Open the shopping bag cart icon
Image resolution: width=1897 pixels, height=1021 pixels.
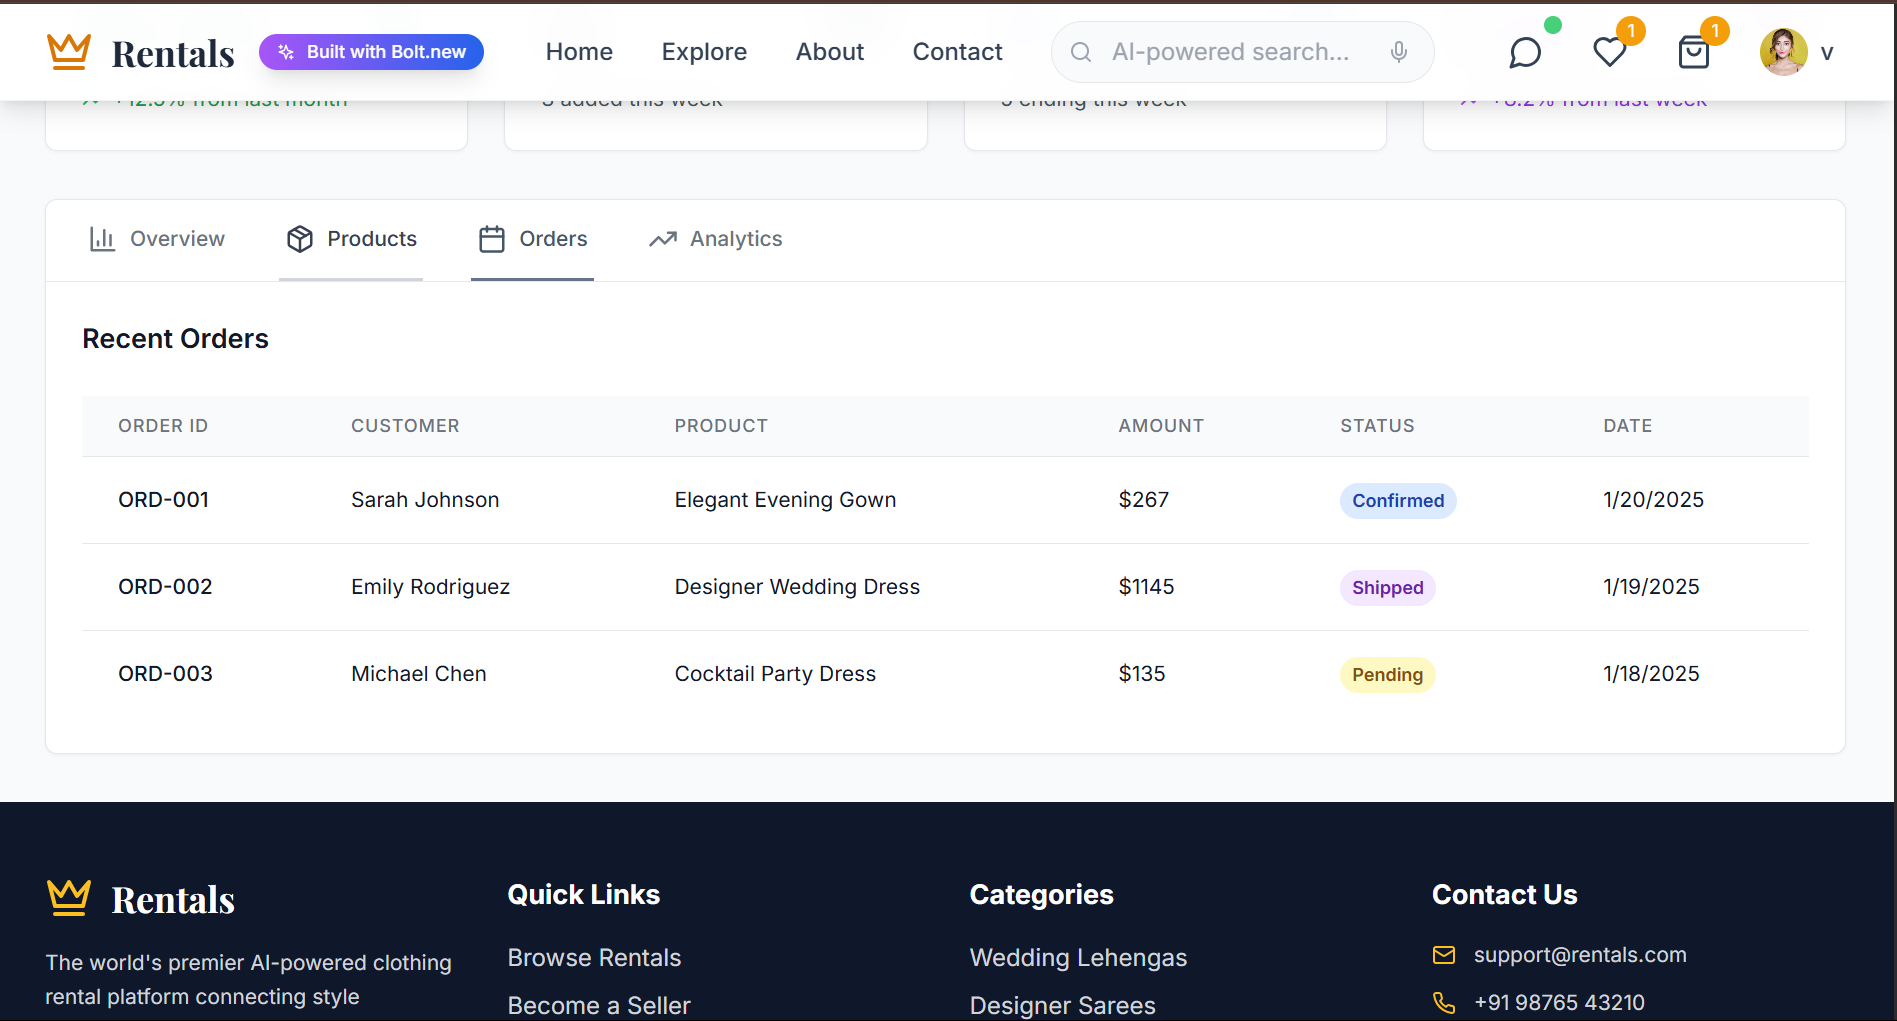click(1693, 52)
